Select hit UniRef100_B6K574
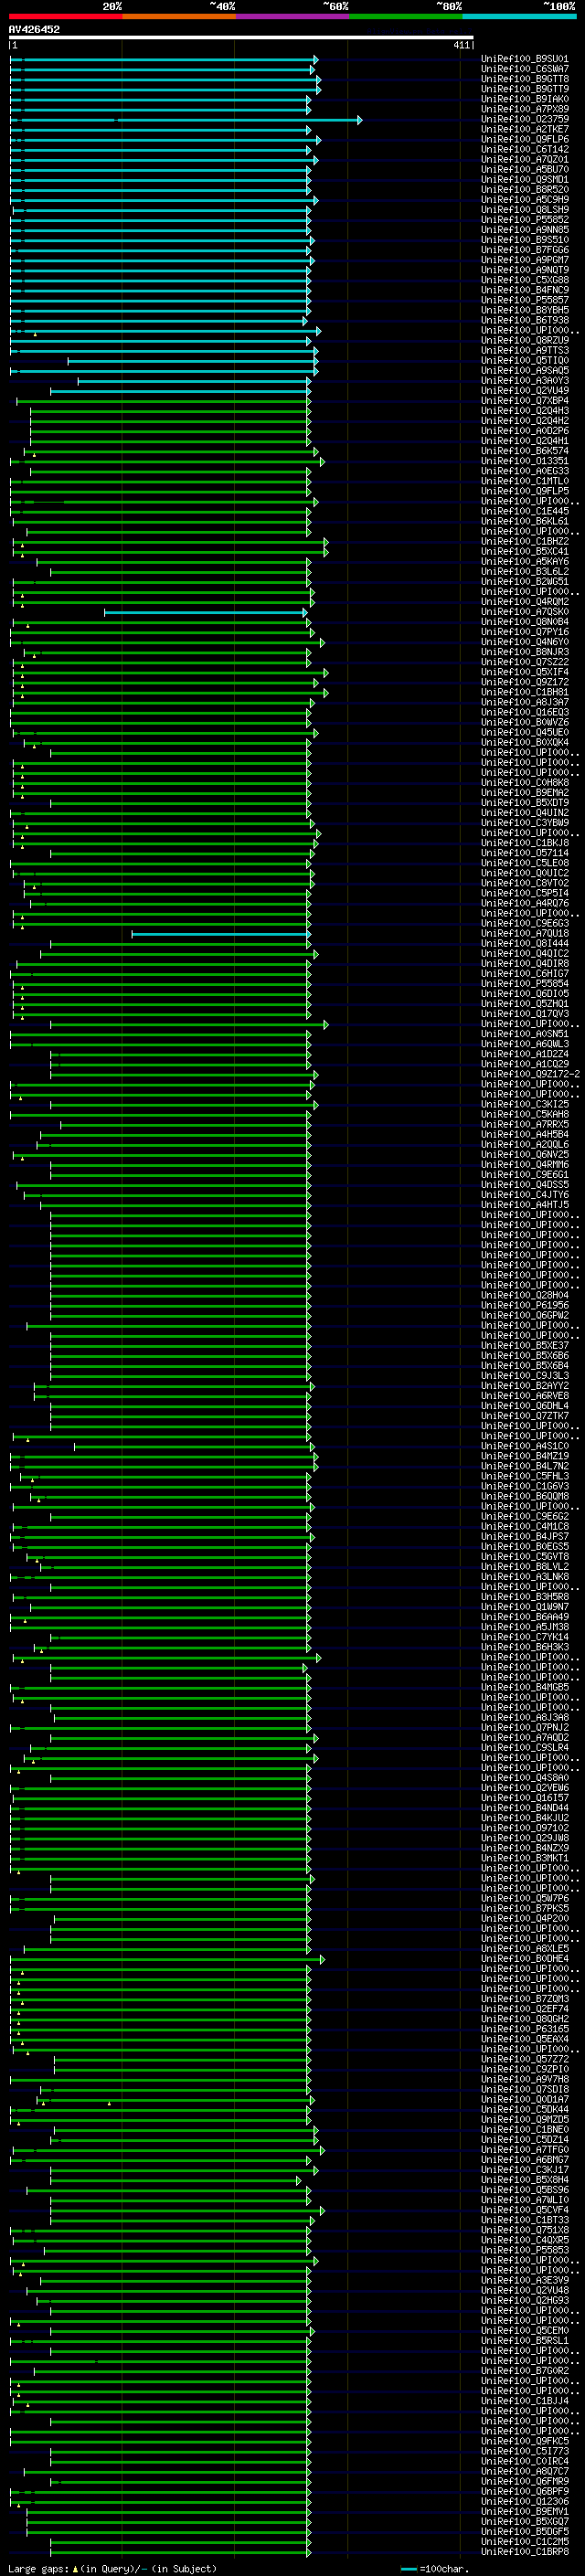 tap(525, 451)
